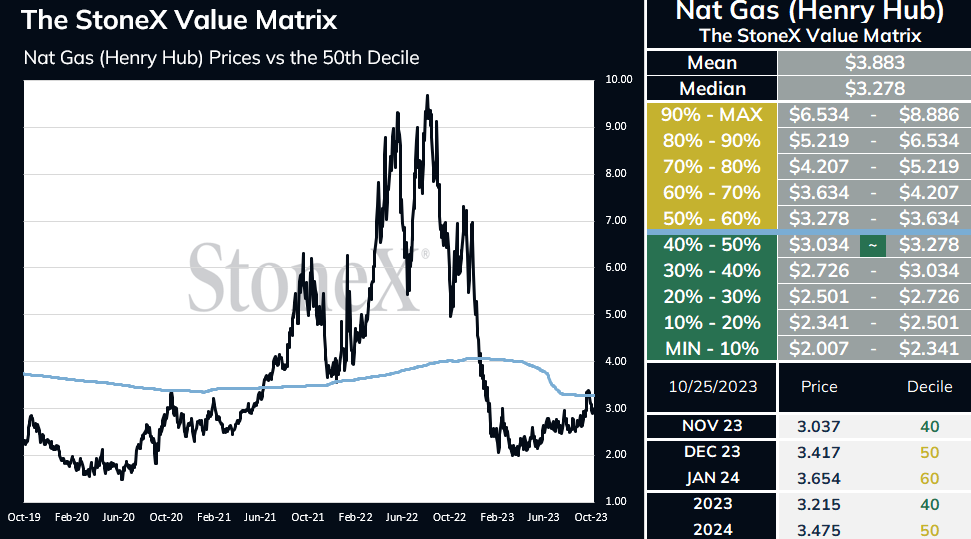Click the 10.00 y-axis label

[619, 79]
